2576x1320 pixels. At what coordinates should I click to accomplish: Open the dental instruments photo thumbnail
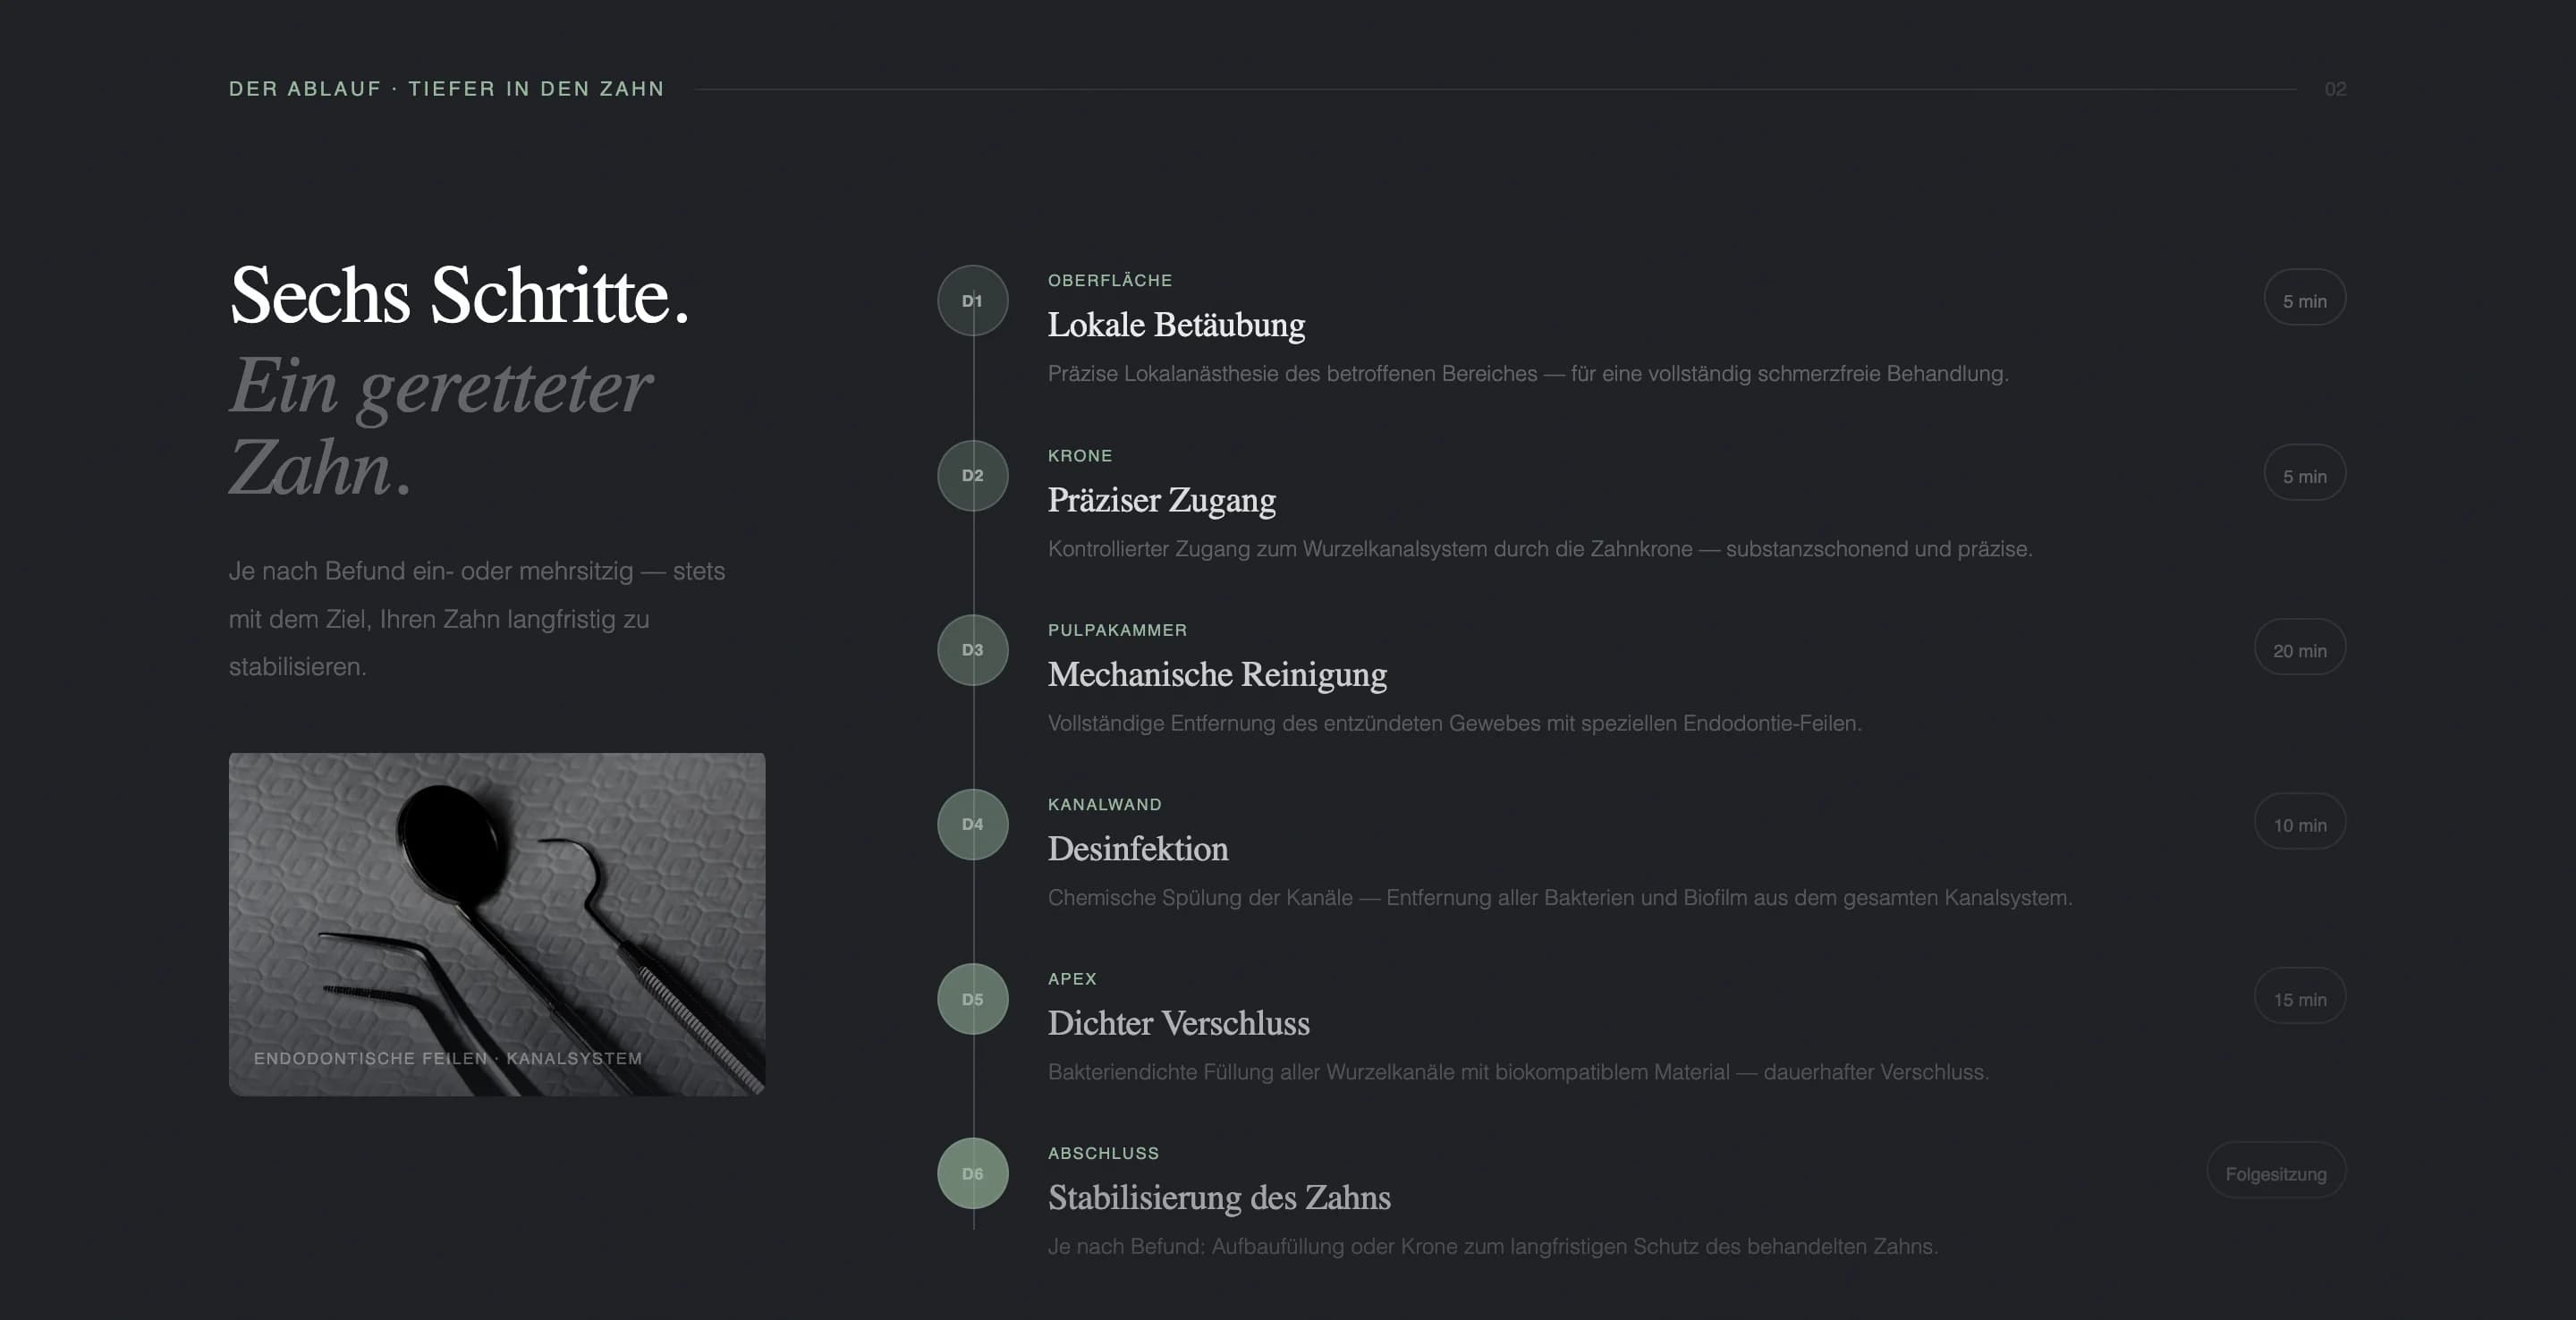[497, 924]
